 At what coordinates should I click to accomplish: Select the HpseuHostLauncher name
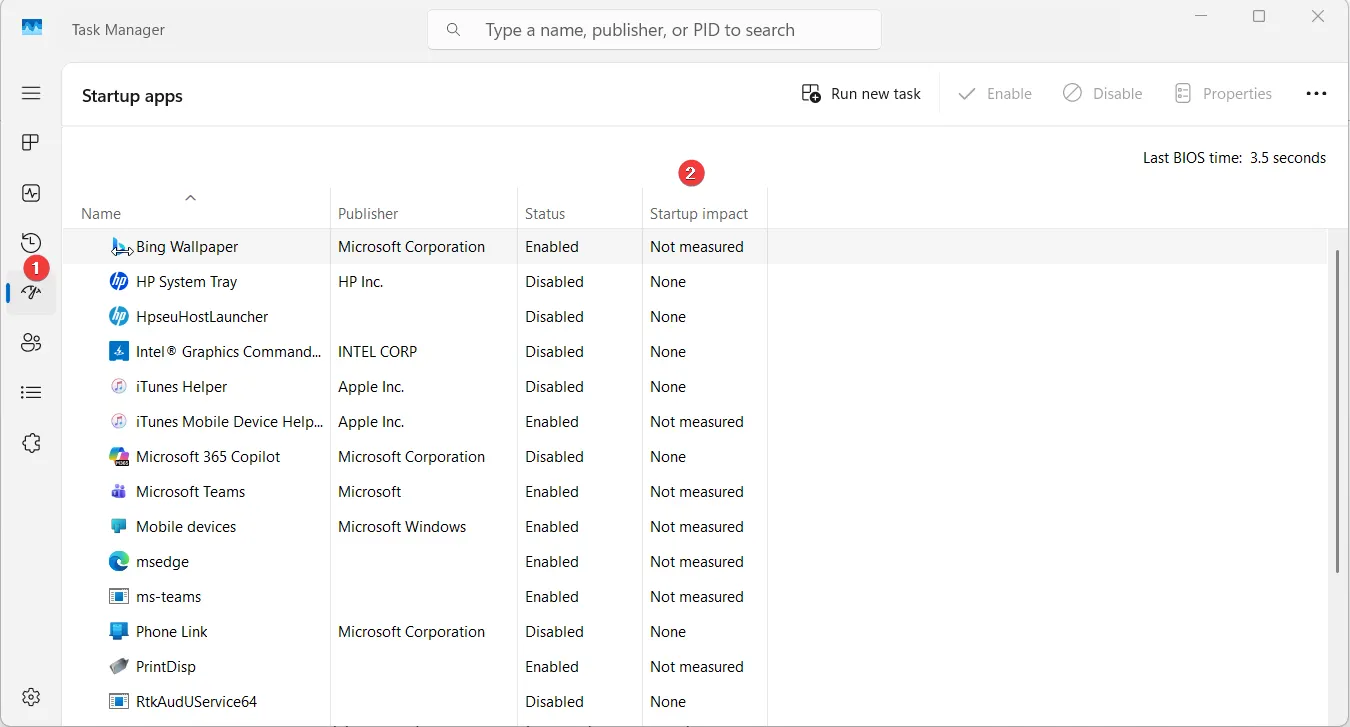[x=202, y=317]
